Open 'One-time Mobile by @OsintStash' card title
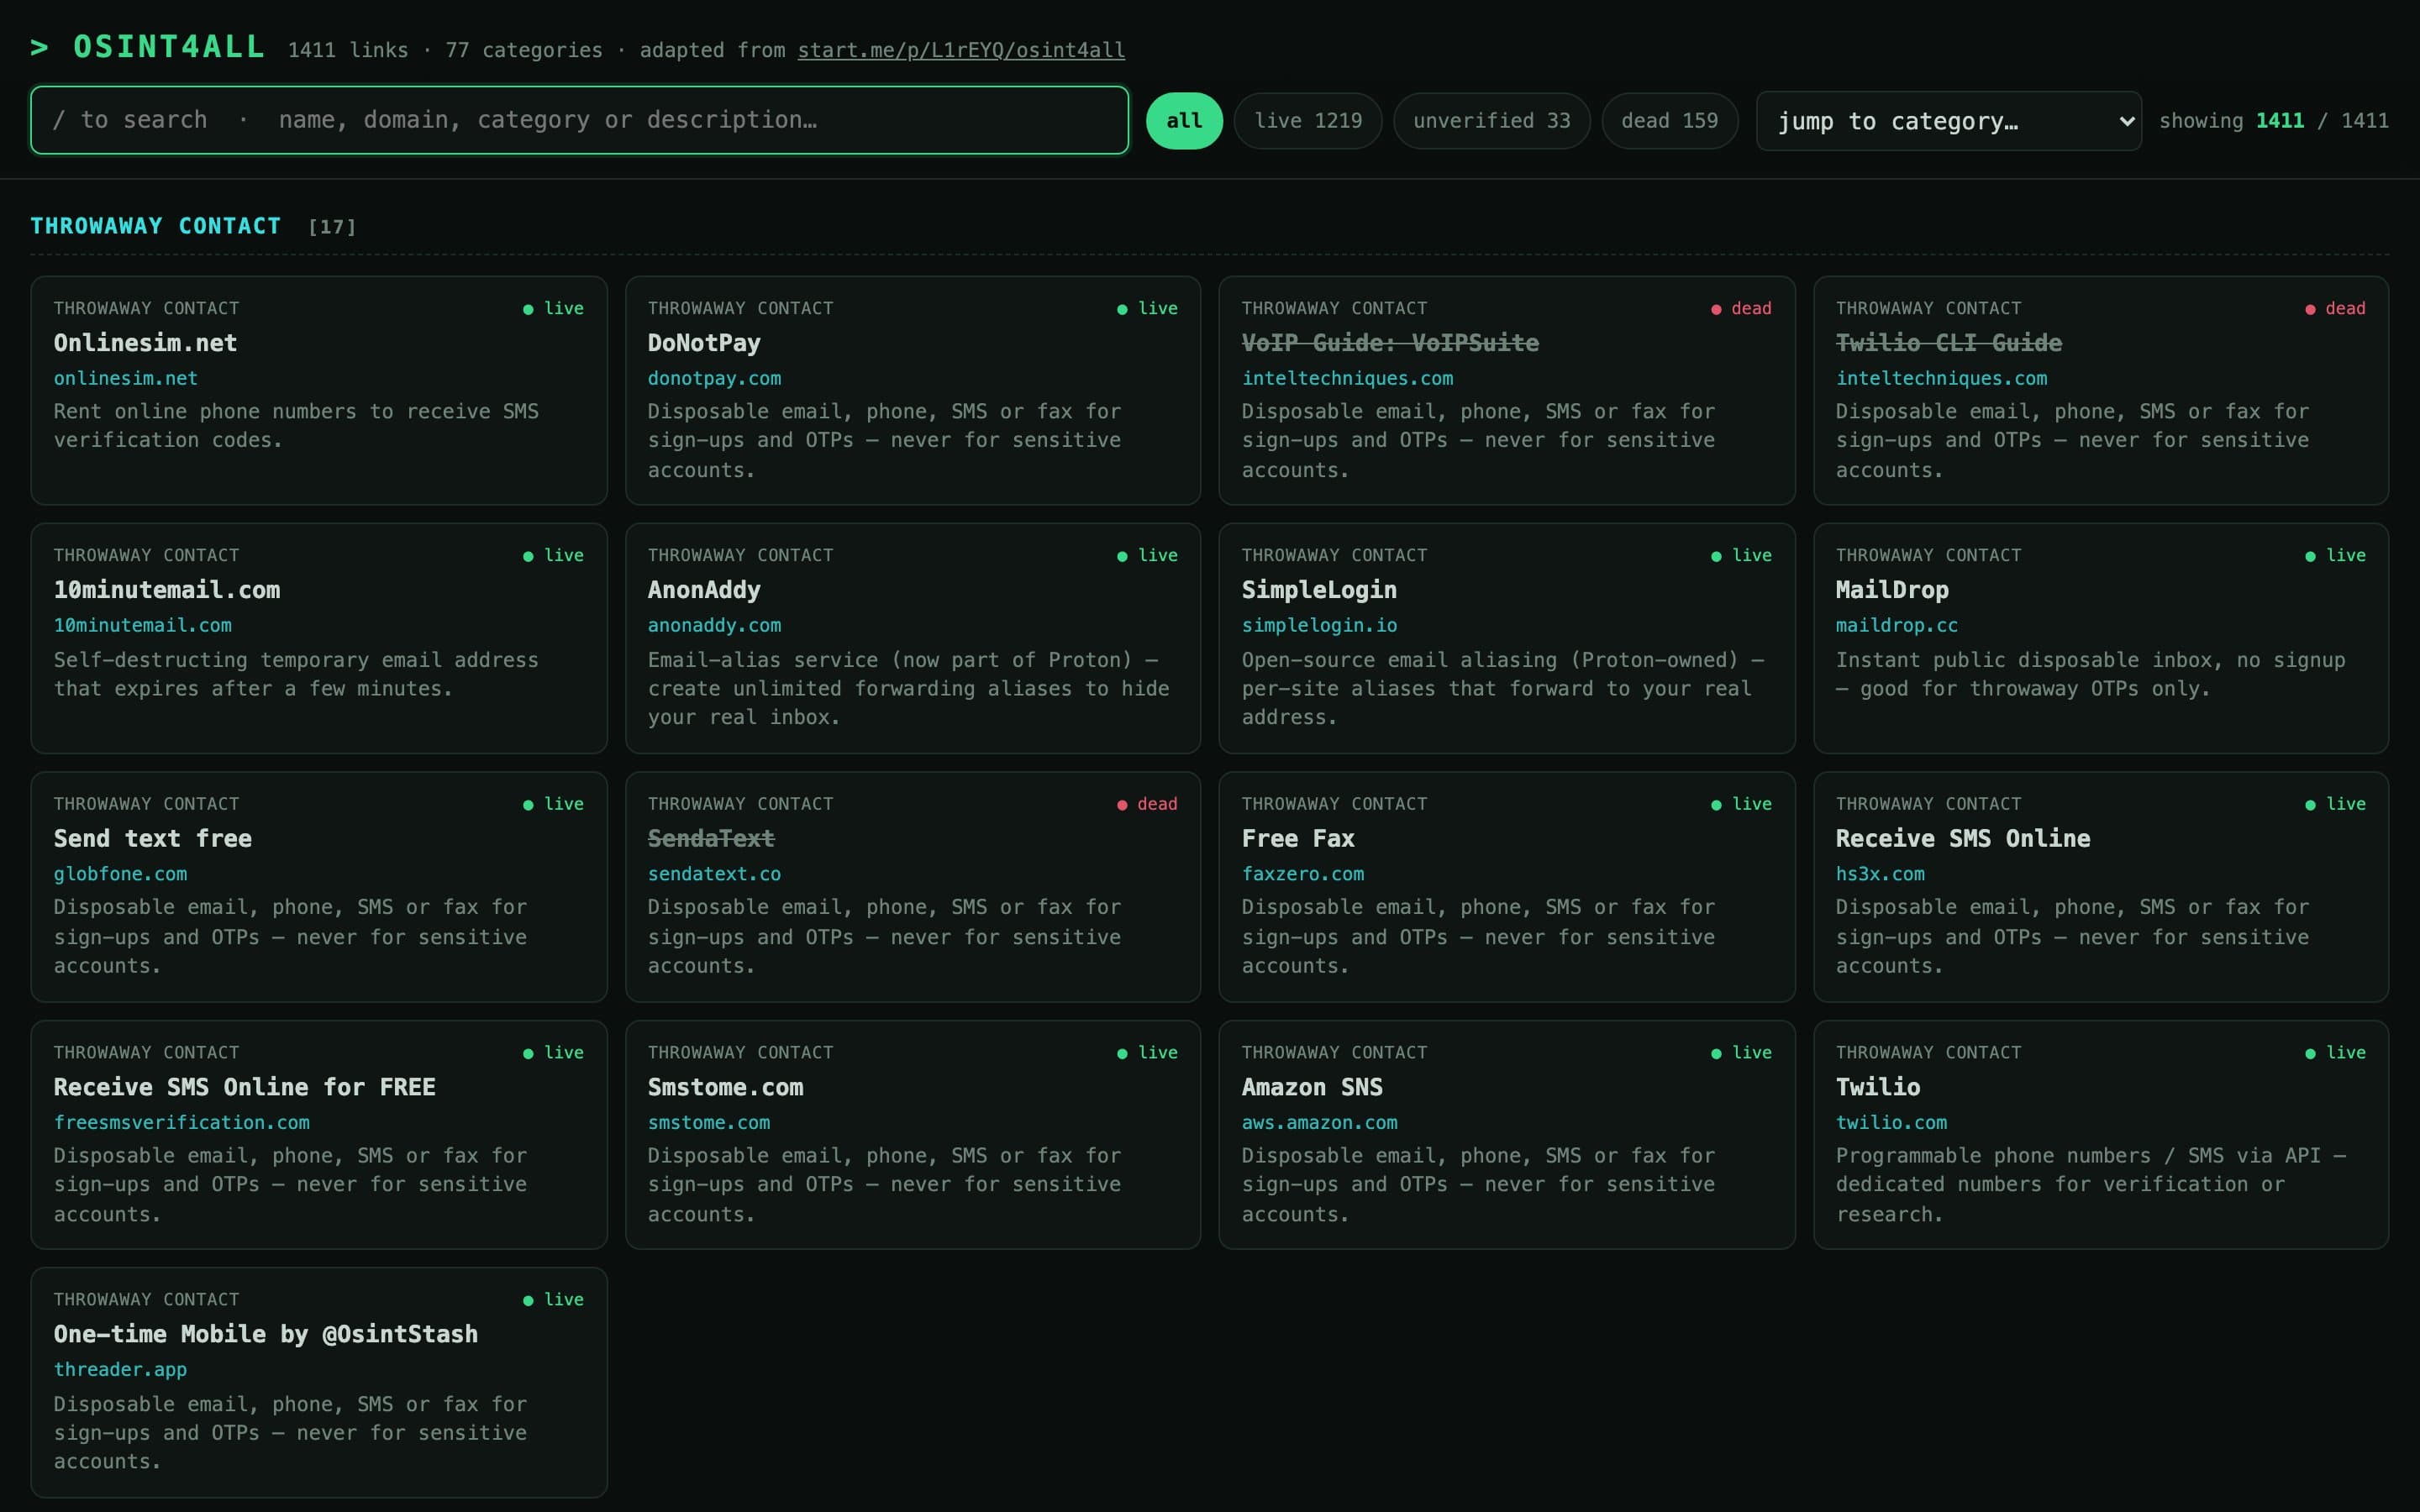 click(266, 1334)
